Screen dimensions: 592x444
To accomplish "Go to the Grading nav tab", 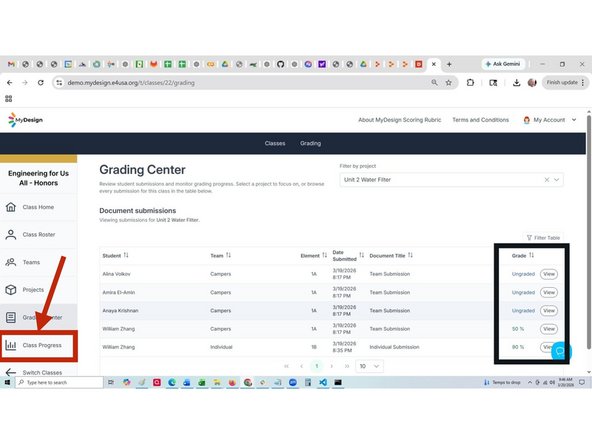I will click(310, 143).
